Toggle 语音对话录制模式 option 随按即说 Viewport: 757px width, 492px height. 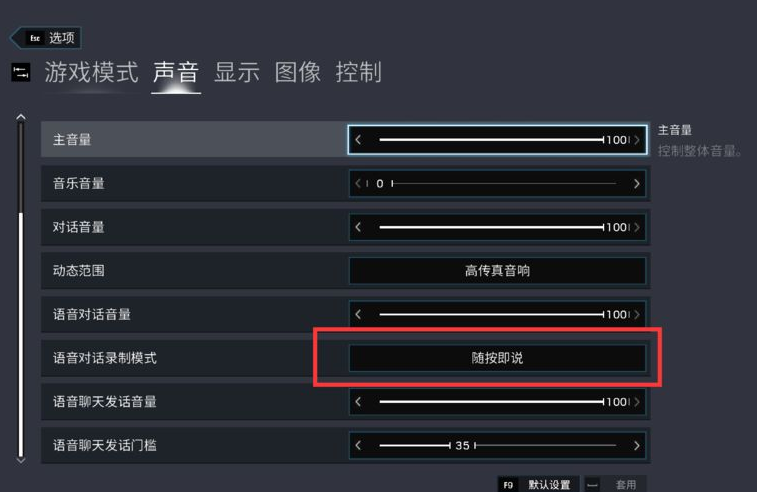(x=497, y=358)
